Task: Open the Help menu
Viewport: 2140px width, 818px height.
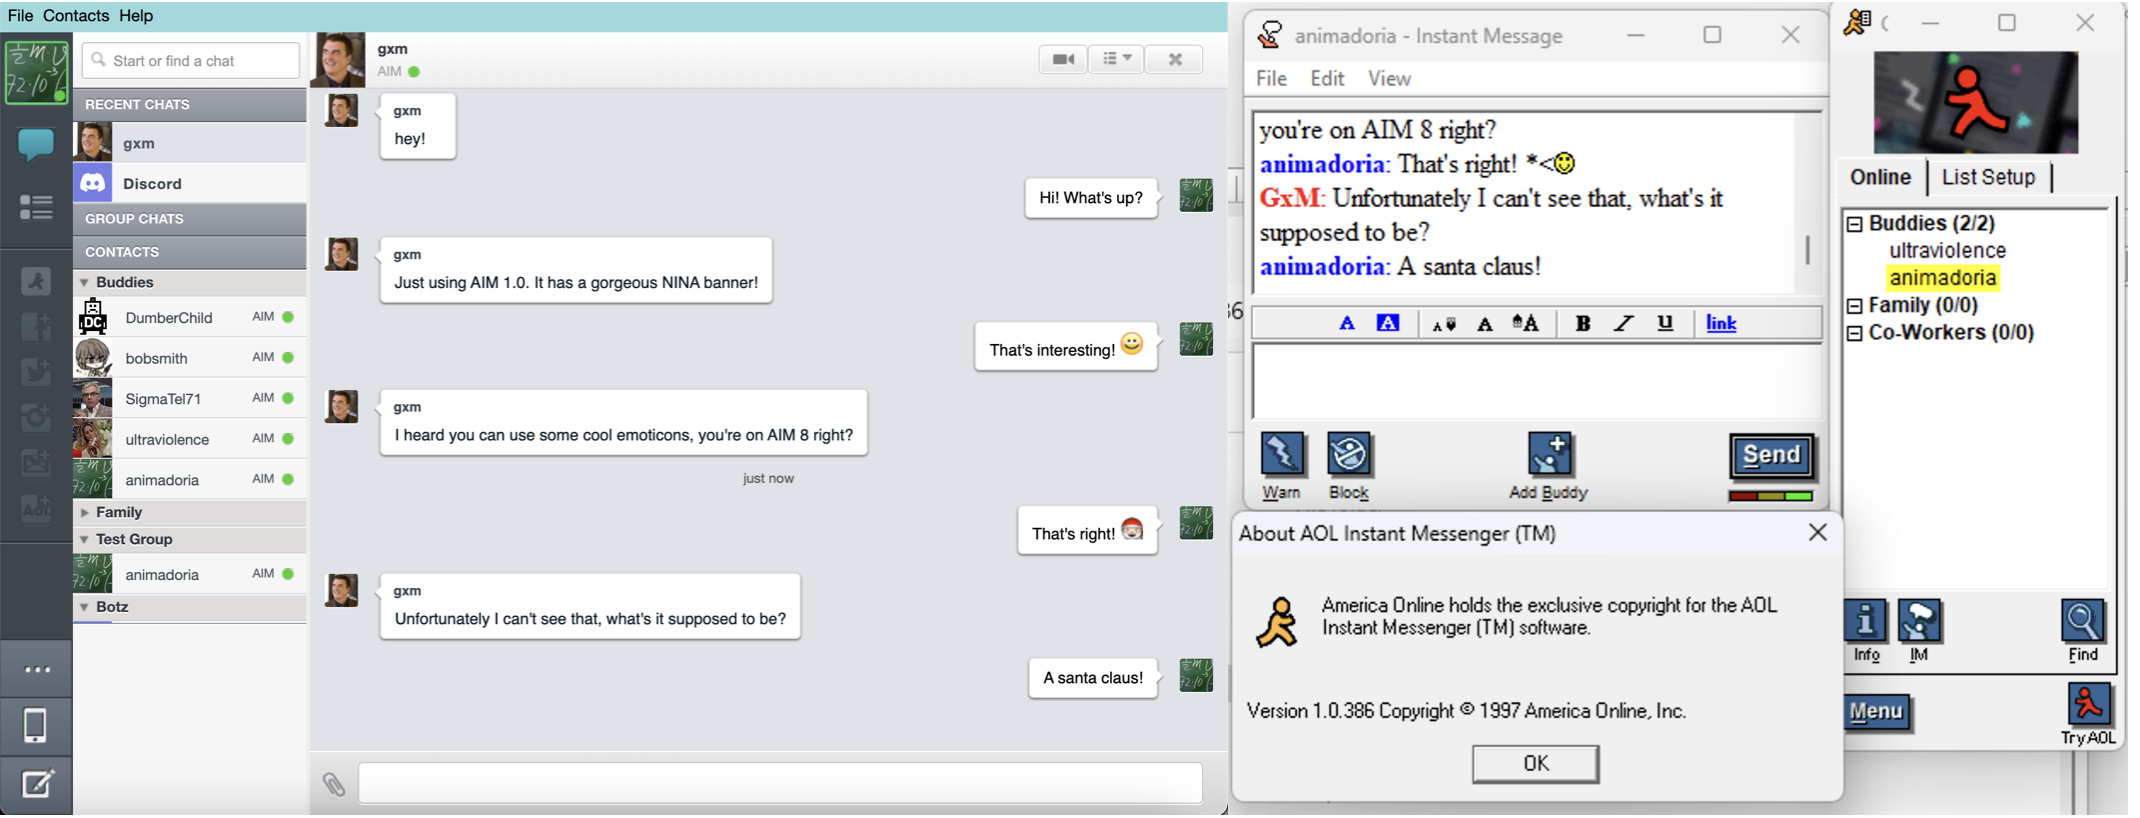Action: click(x=136, y=15)
